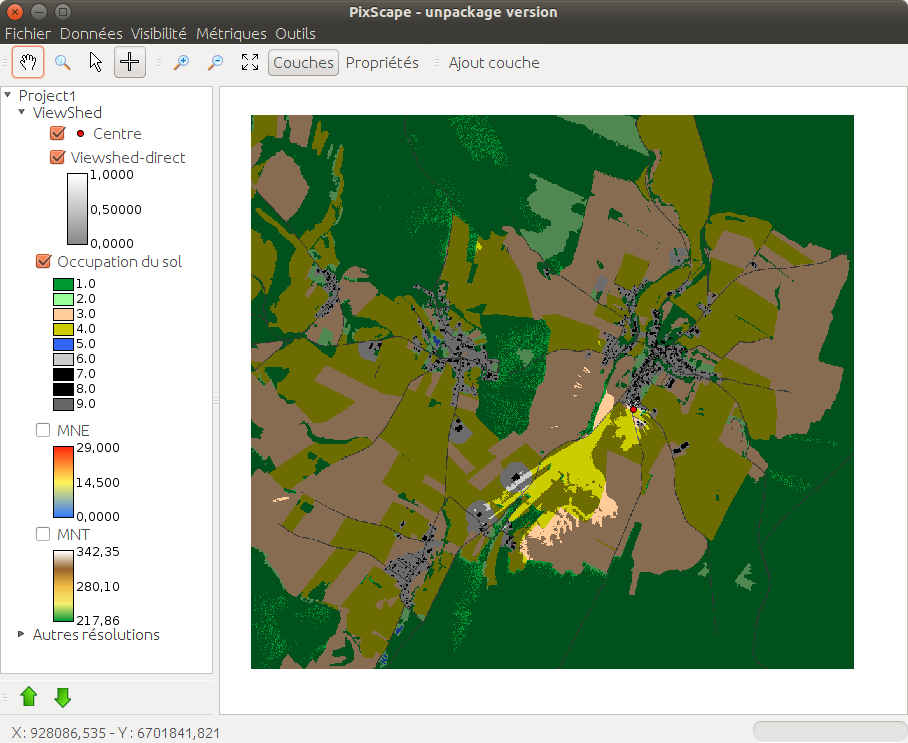Click the yellow 4.0 legend swatch
The height and width of the screenshot is (743, 908).
63,328
